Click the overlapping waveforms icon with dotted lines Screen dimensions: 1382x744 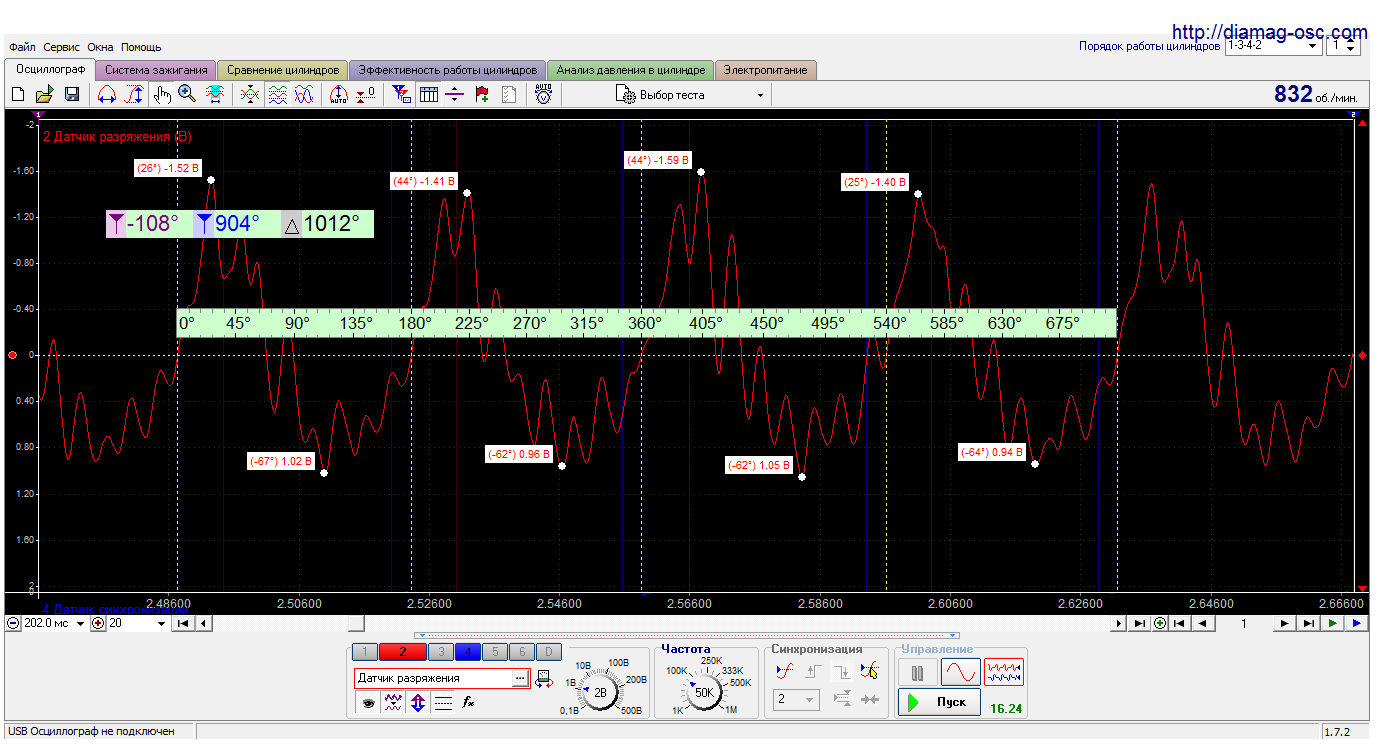coord(250,95)
